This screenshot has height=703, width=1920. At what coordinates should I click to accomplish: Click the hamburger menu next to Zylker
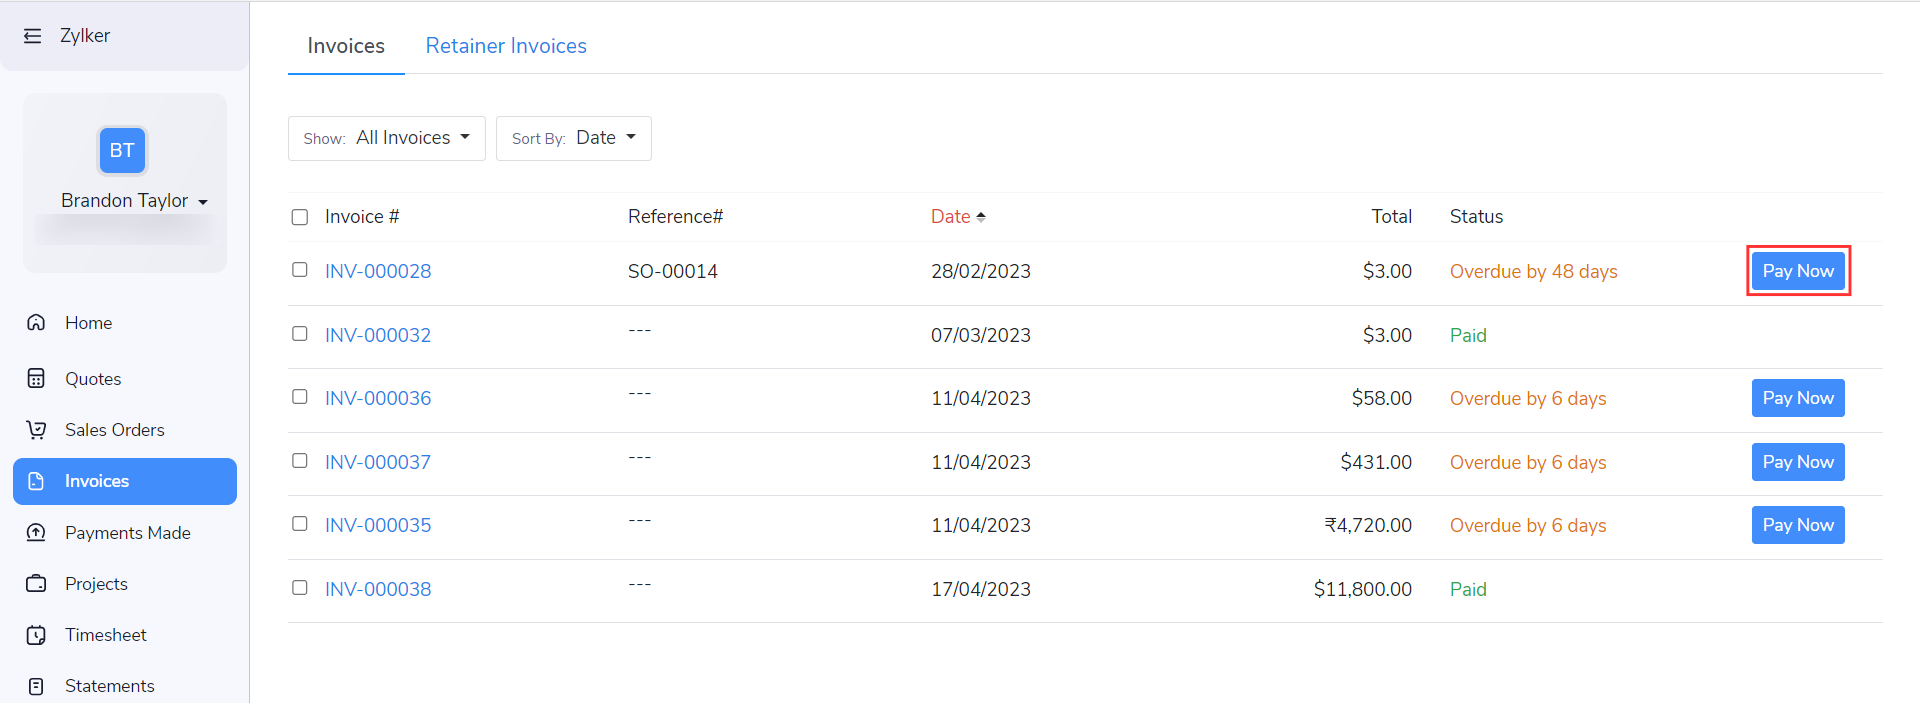click(33, 35)
